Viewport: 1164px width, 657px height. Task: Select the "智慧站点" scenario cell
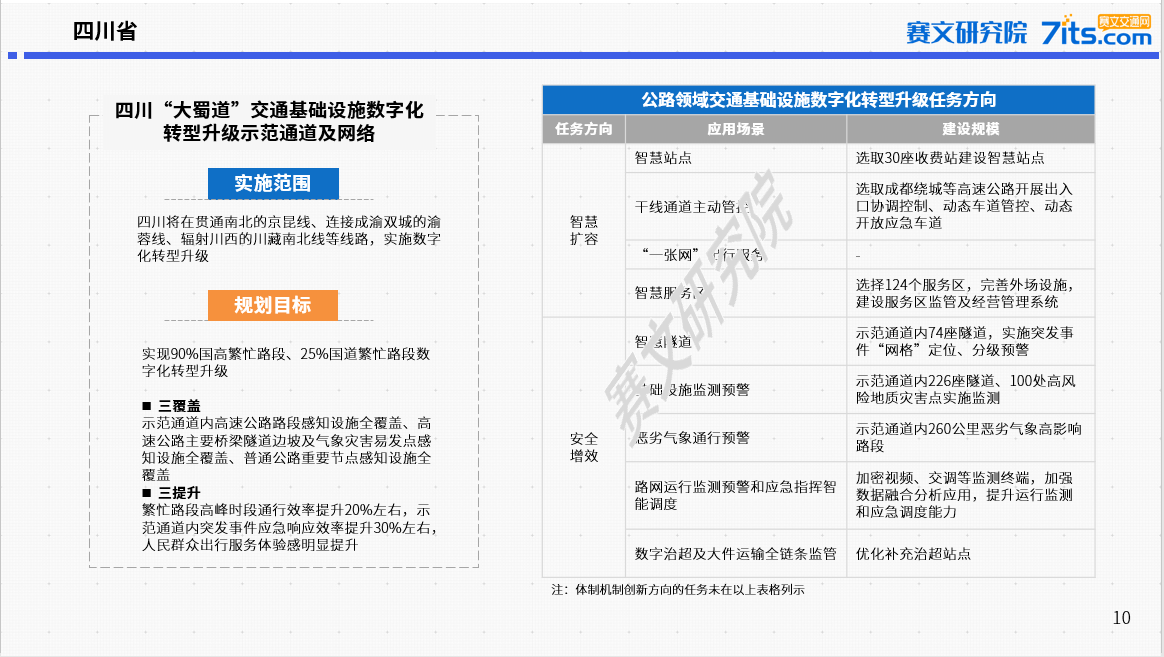[736, 158]
